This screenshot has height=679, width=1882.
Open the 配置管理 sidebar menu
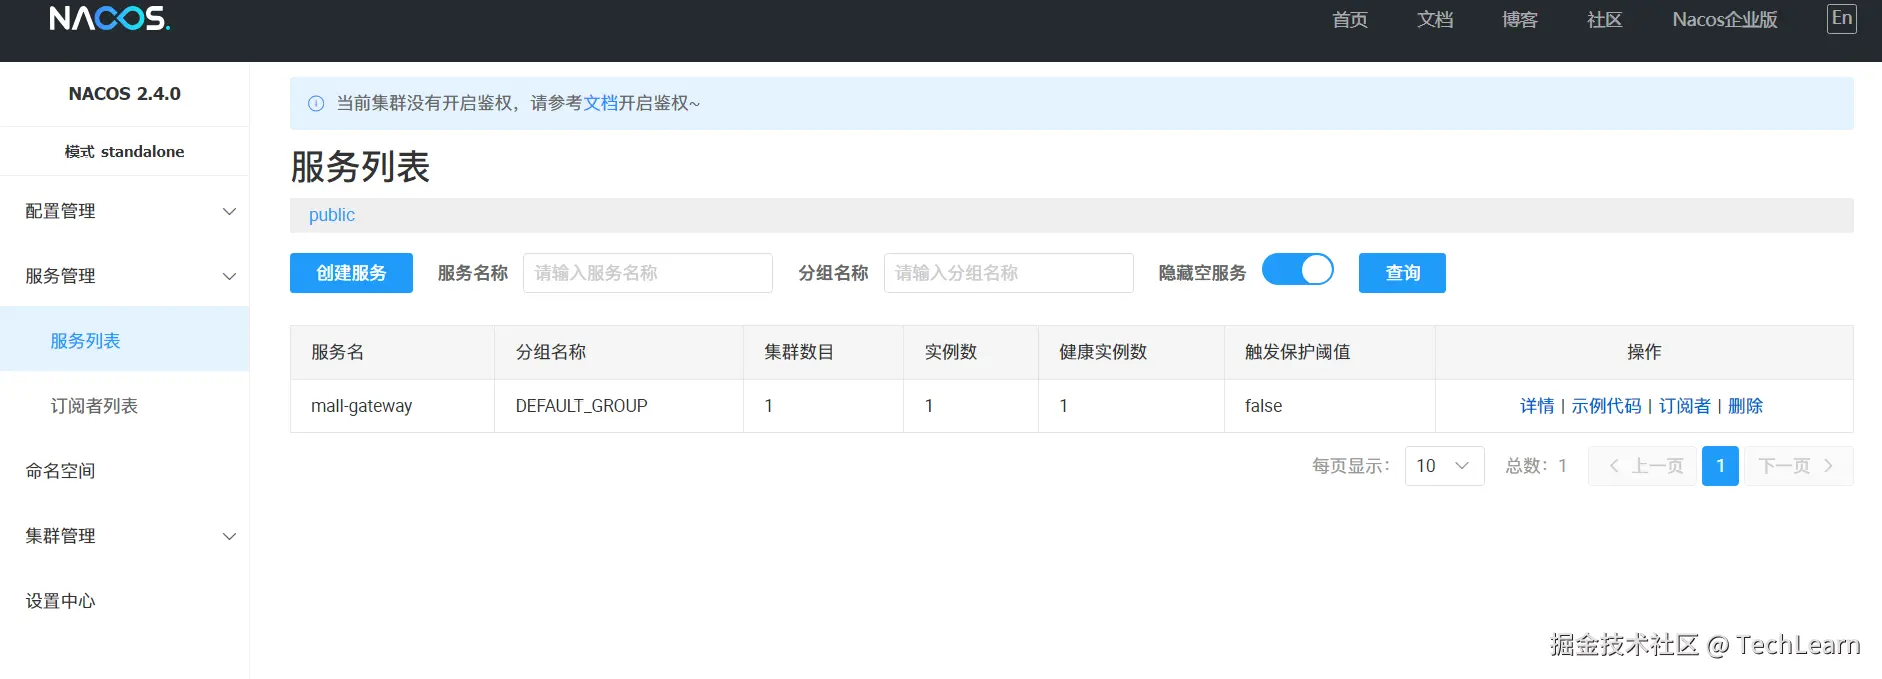click(124, 211)
